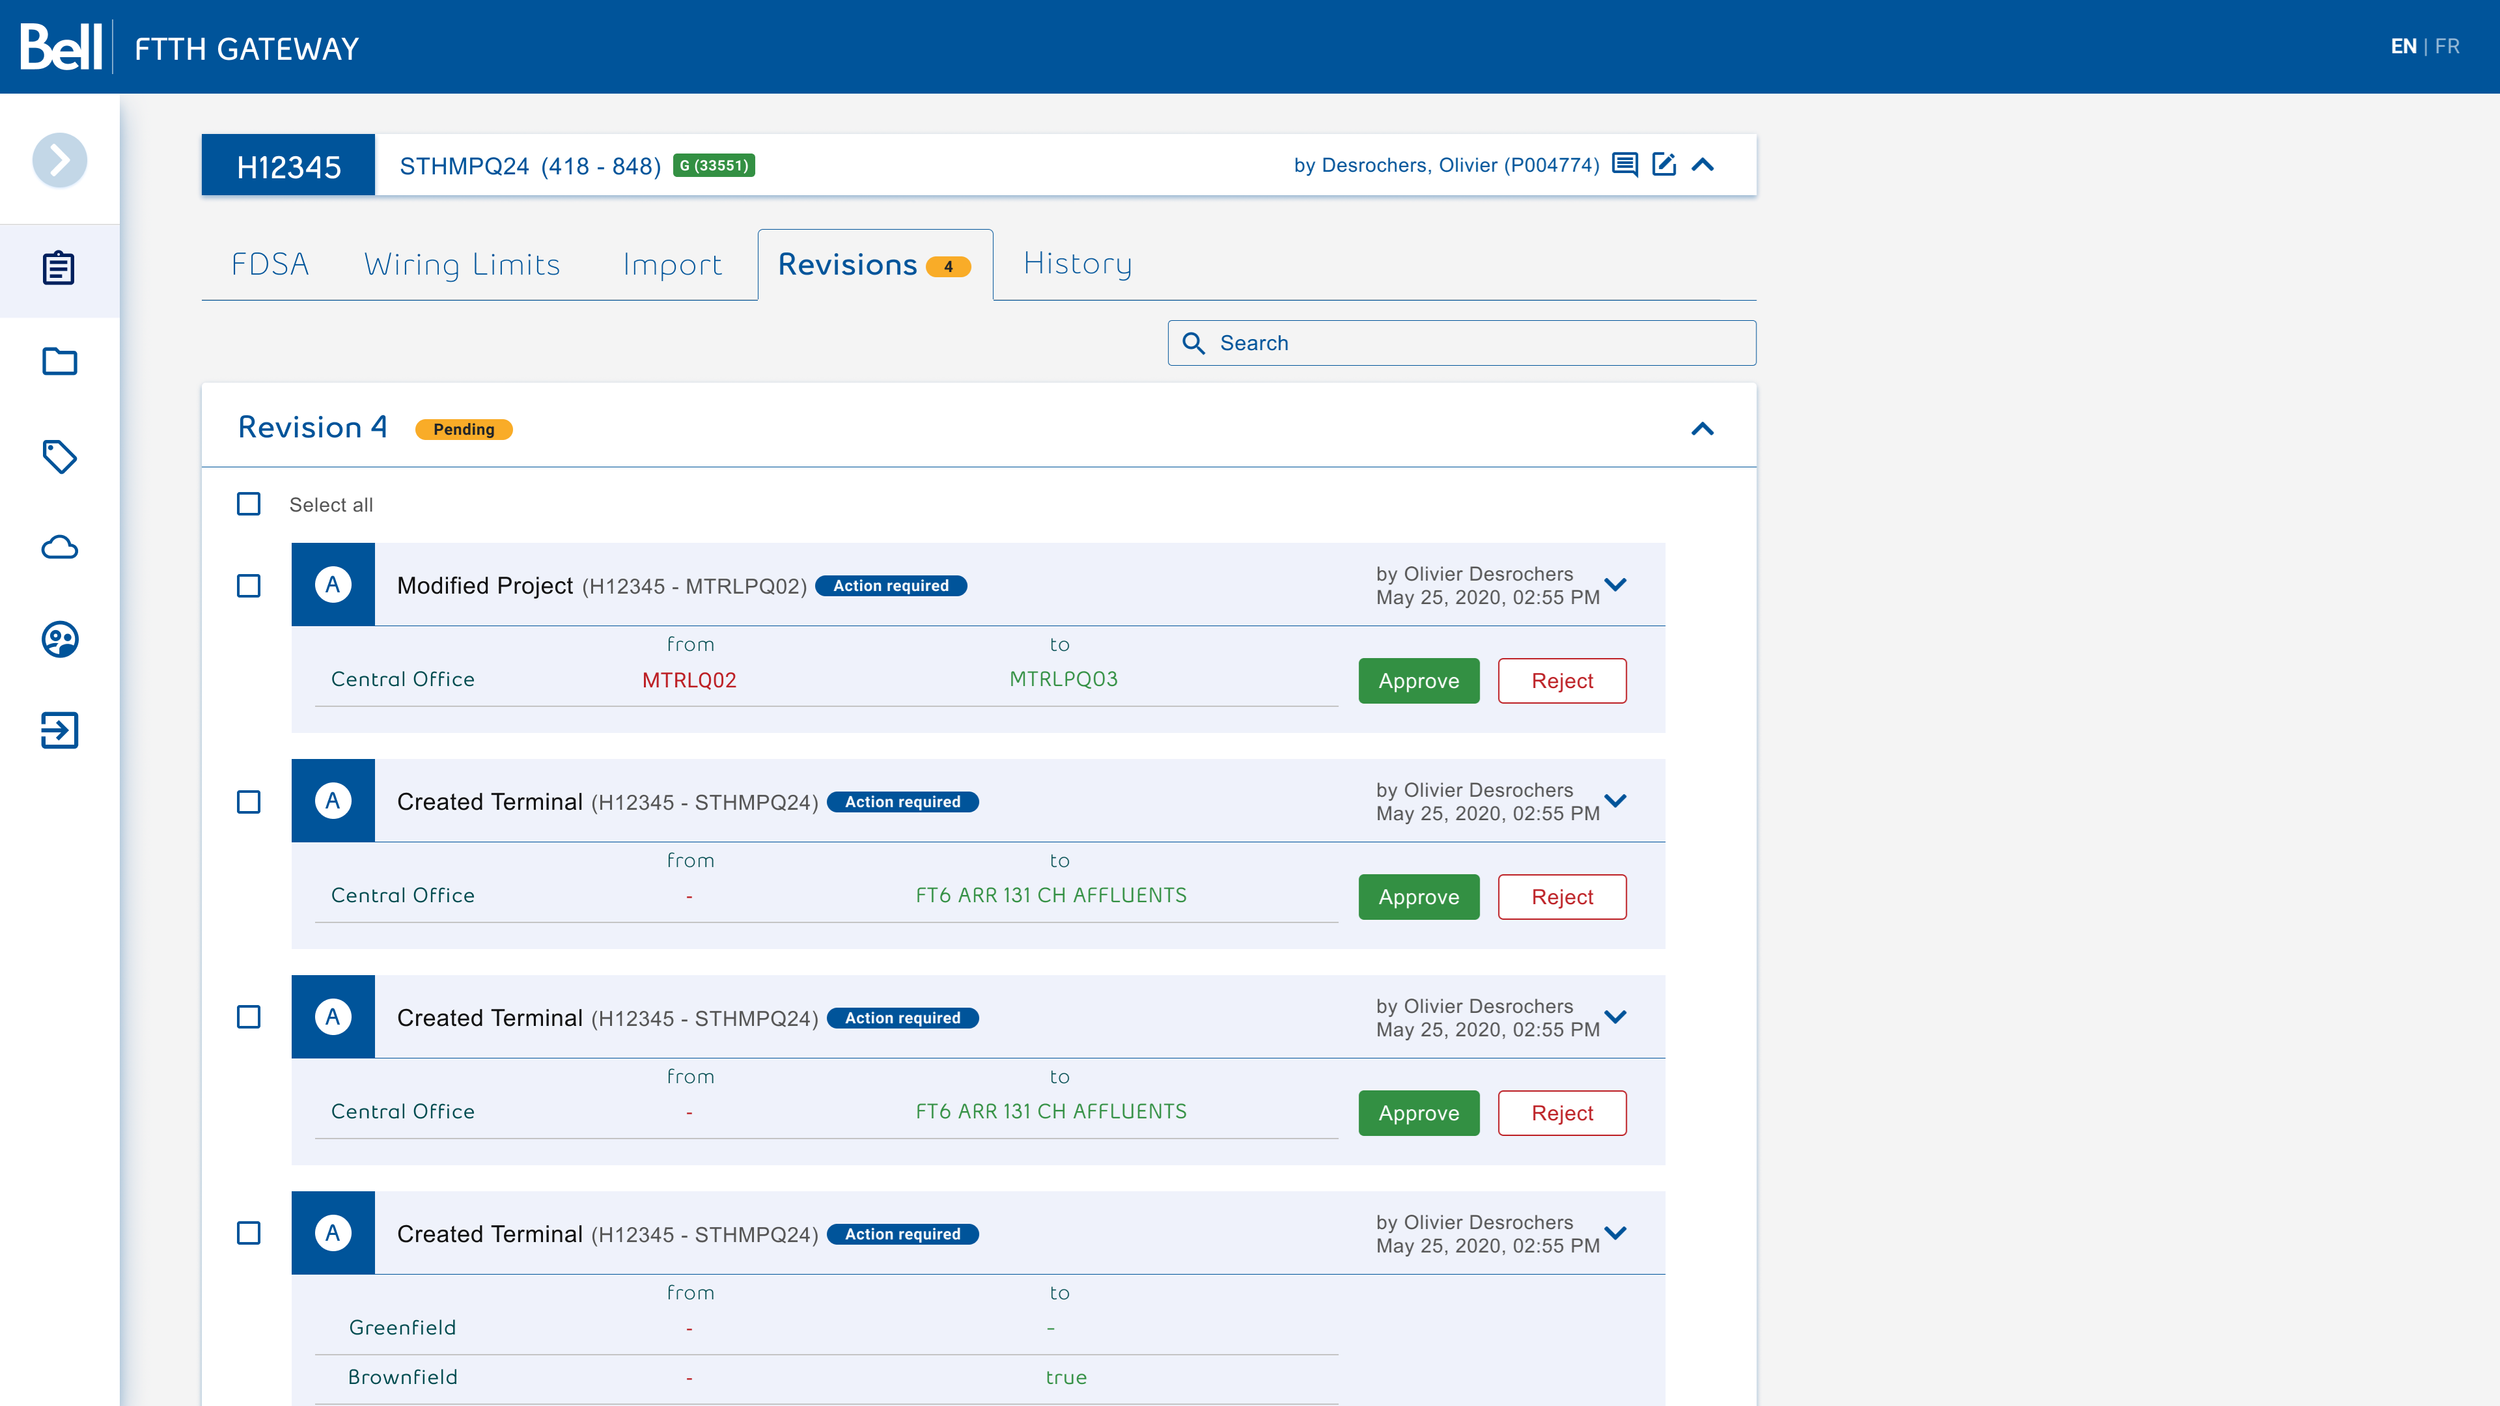Tick the Modified Project row checkbox
Image resolution: width=2500 pixels, height=1406 pixels.
[249, 586]
